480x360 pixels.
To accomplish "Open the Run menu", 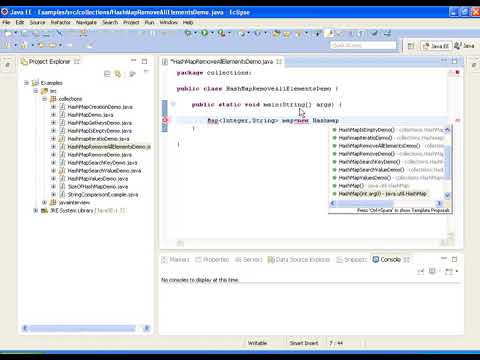I will pos(149,22).
